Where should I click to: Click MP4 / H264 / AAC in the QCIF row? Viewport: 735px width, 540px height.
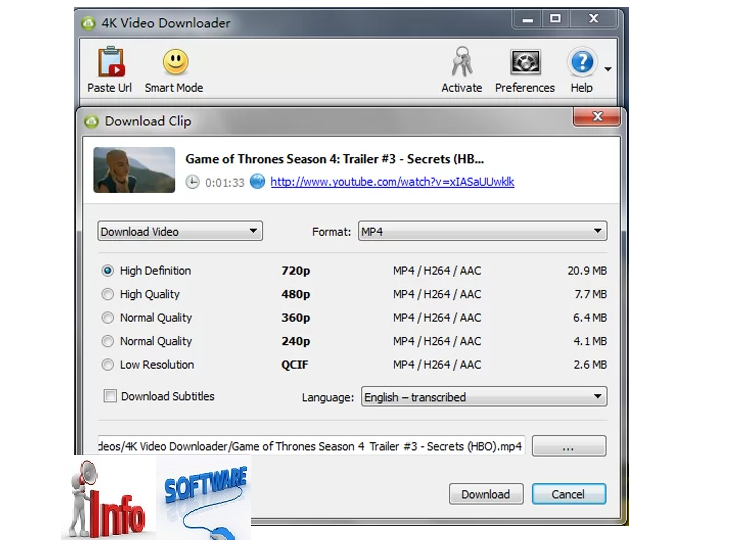(x=437, y=364)
